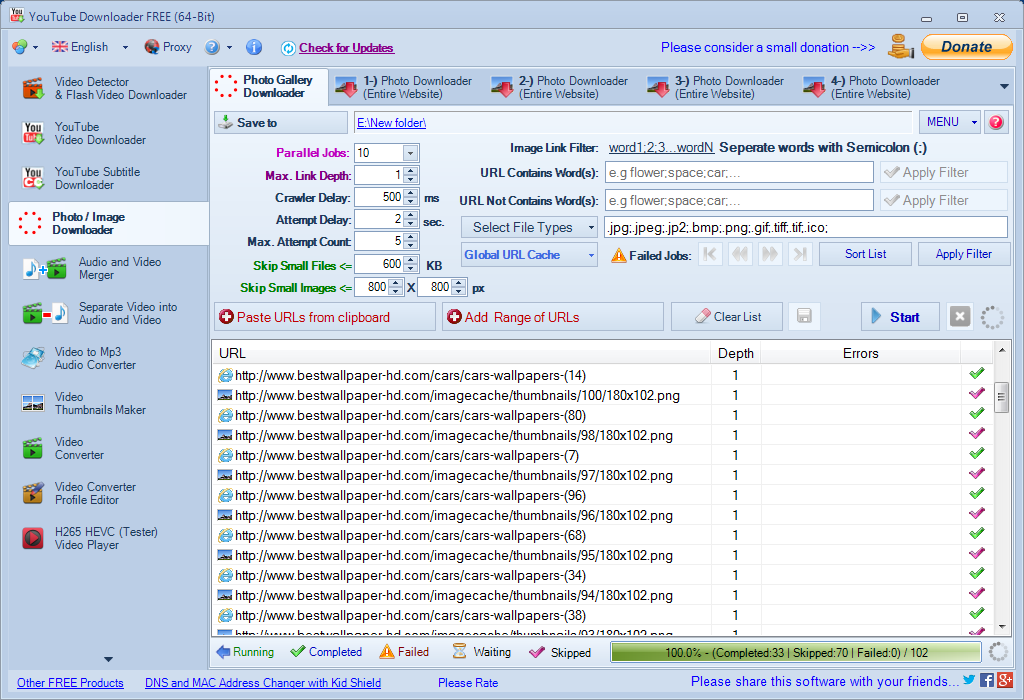Open Google Plus share icon
The image size is (1024, 700).
(1005, 680)
